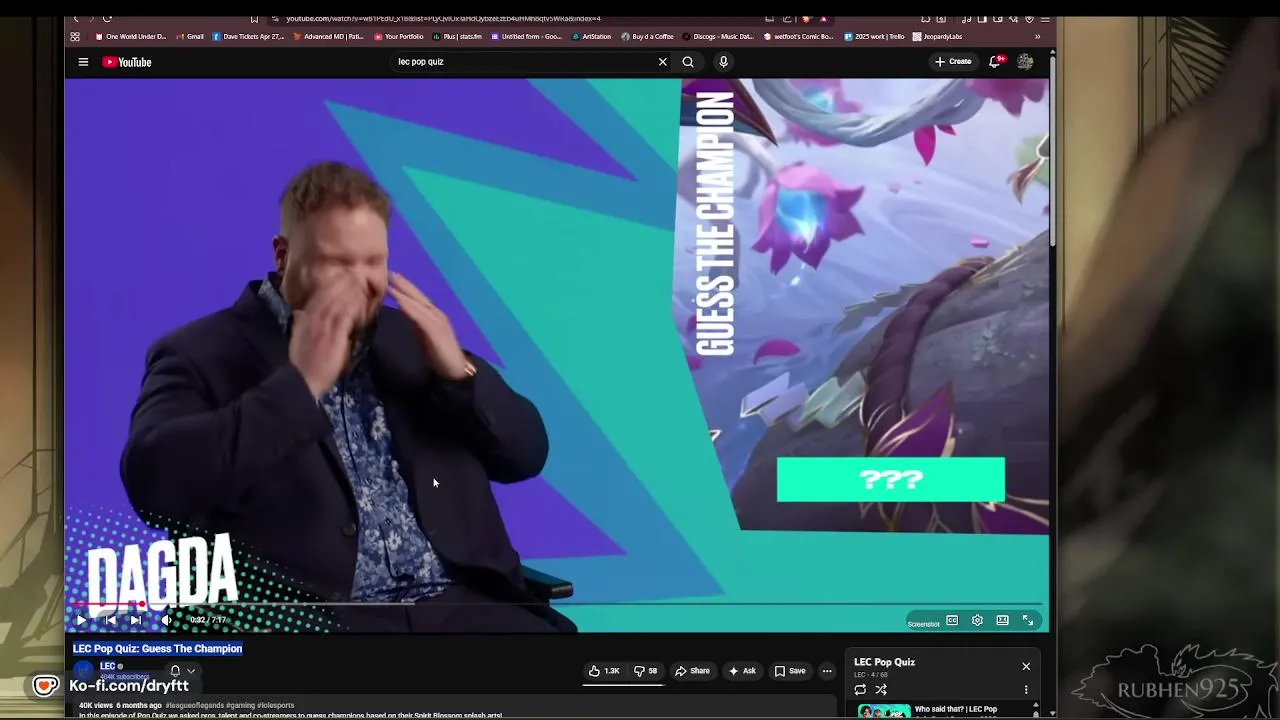Seek along the video progress bar

tap(558, 604)
